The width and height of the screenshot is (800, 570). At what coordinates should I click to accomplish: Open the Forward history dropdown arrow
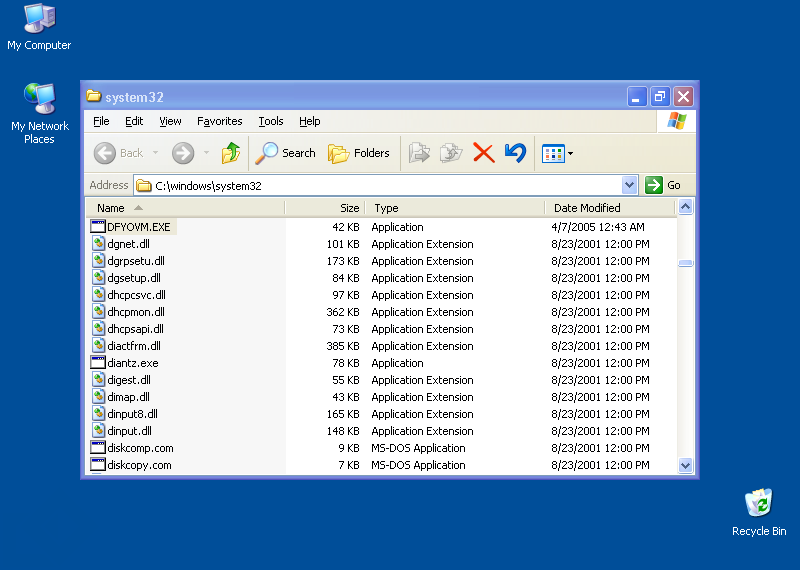click(206, 153)
